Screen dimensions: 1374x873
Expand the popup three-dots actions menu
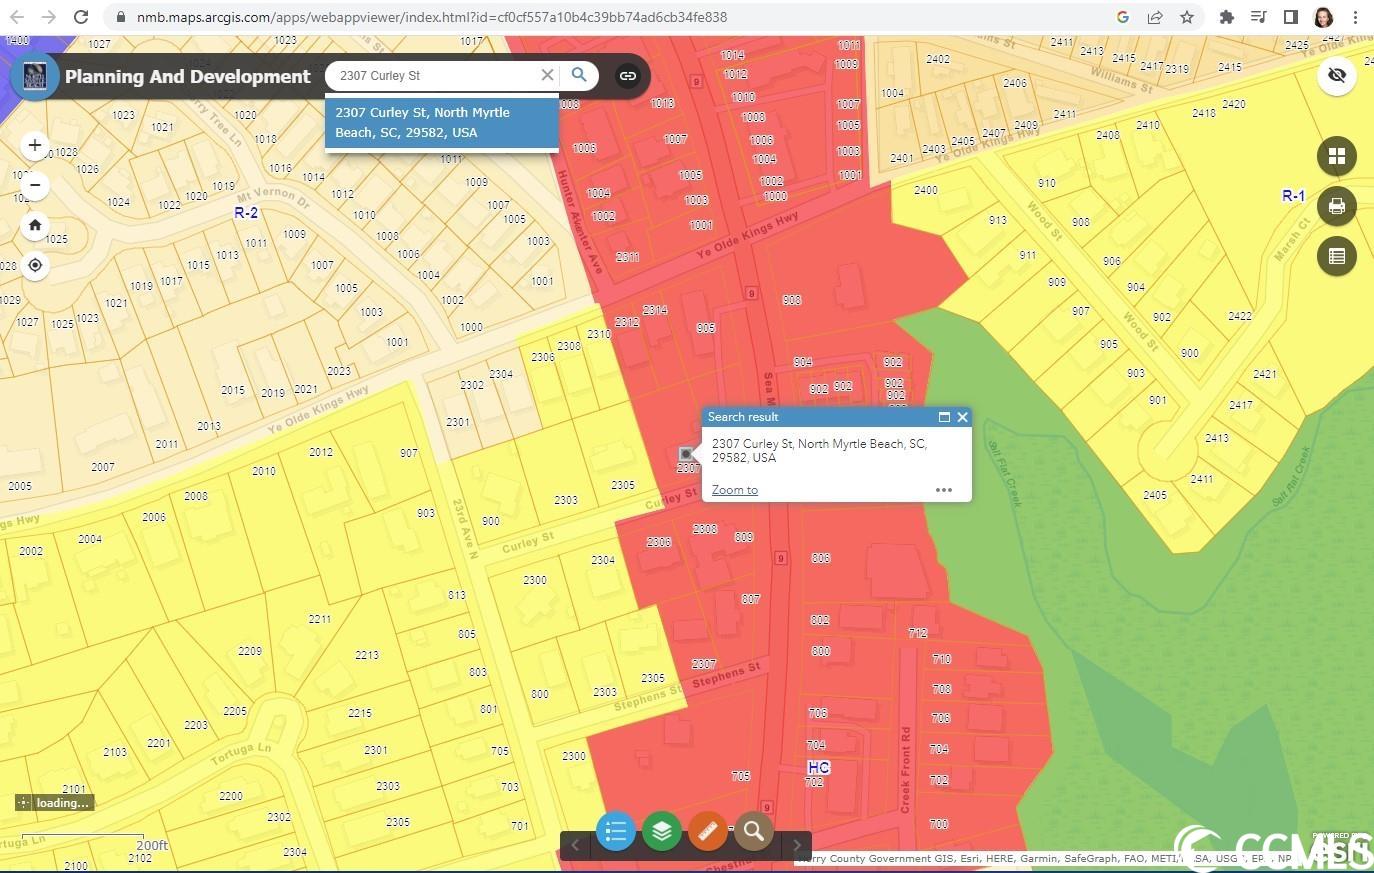pyautogui.click(x=943, y=490)
